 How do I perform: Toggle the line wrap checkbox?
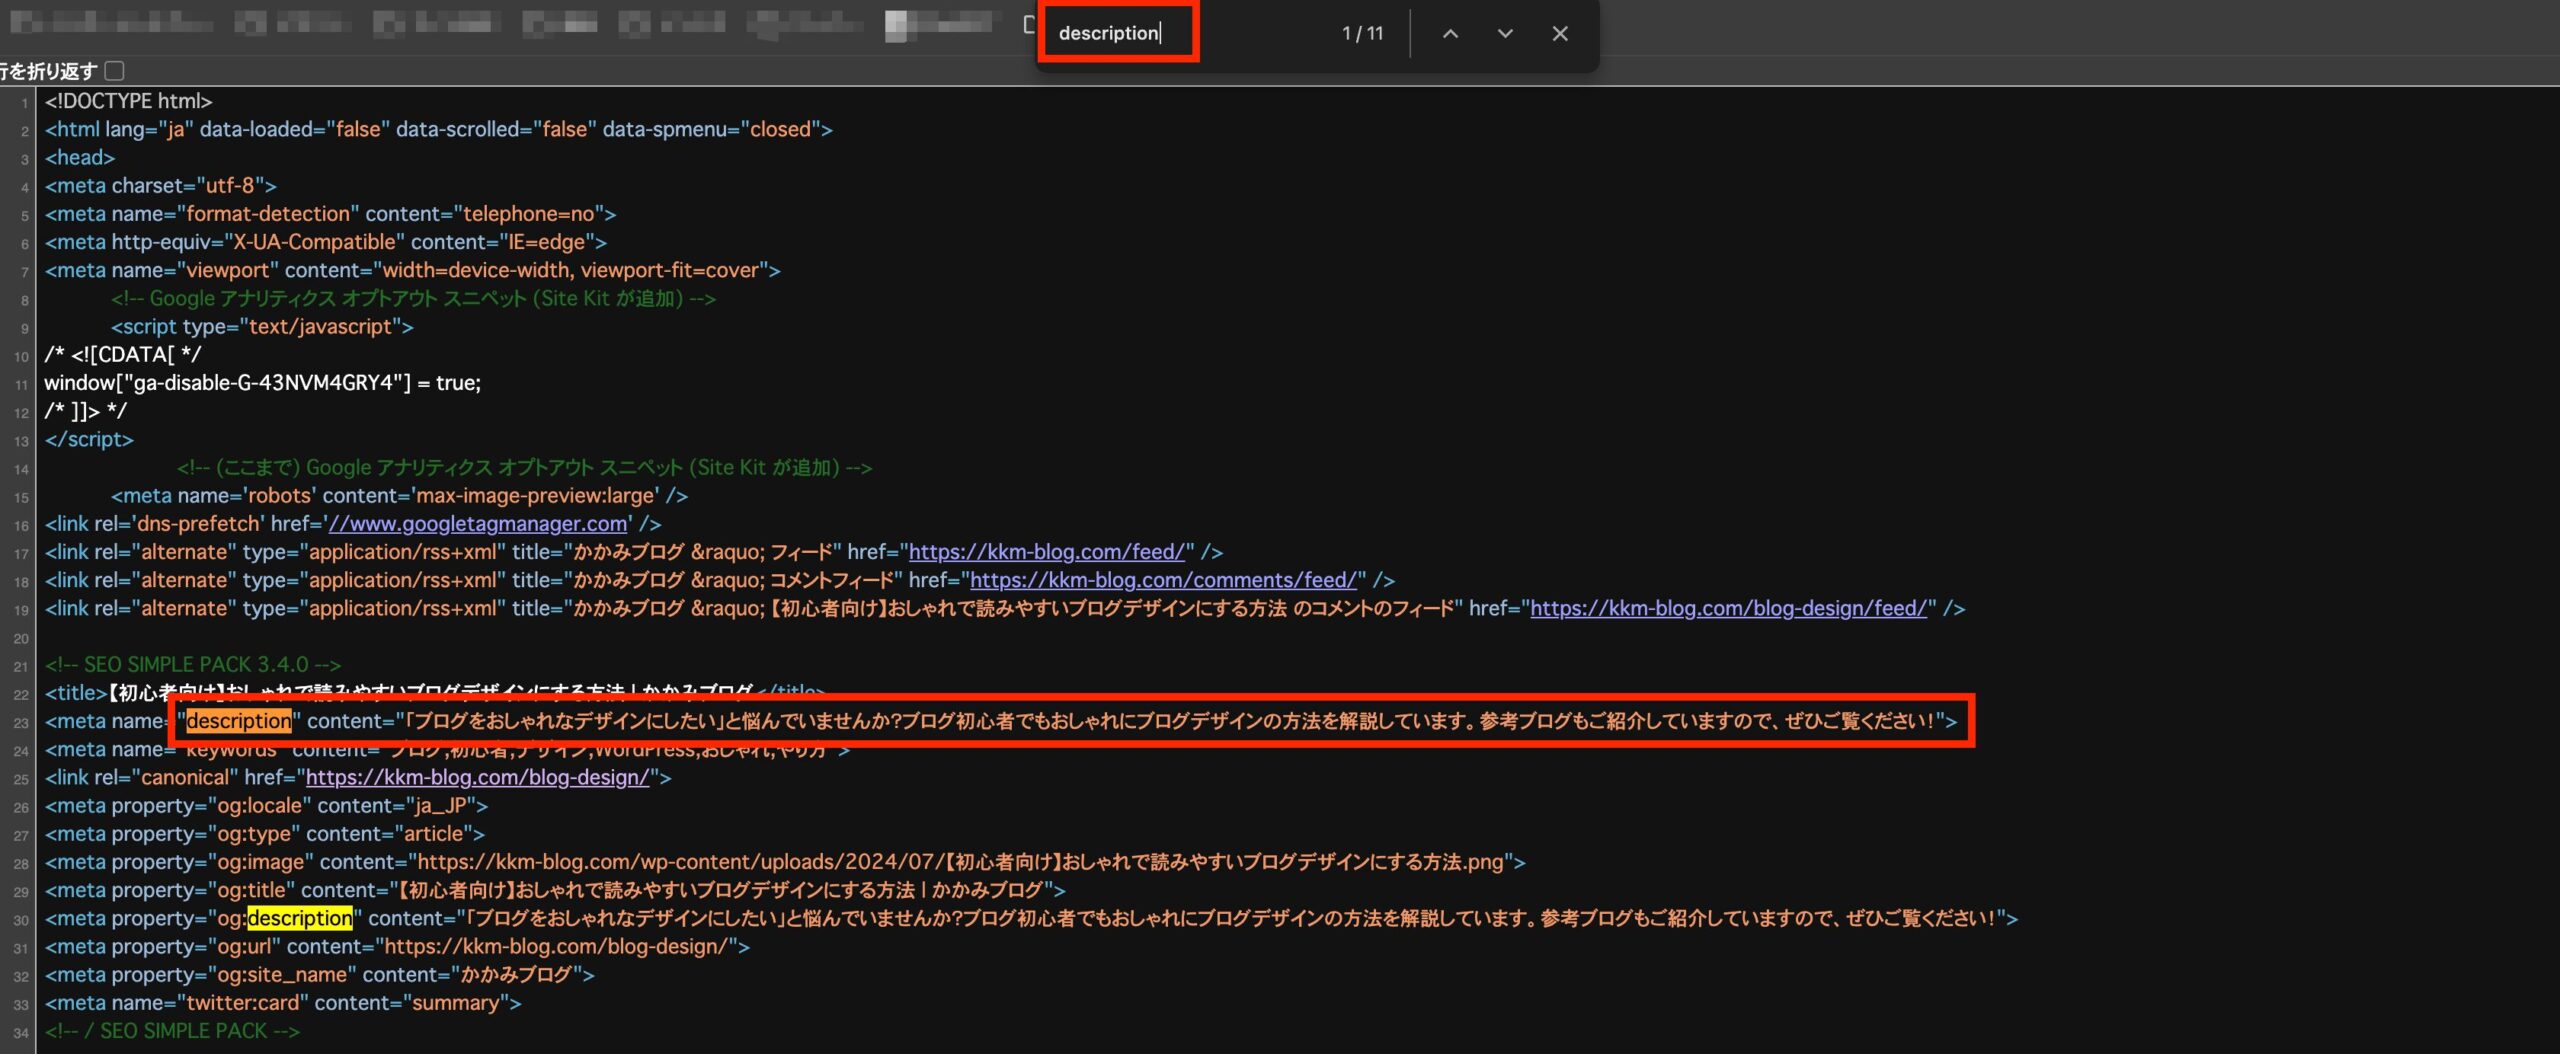click(114, 71)
